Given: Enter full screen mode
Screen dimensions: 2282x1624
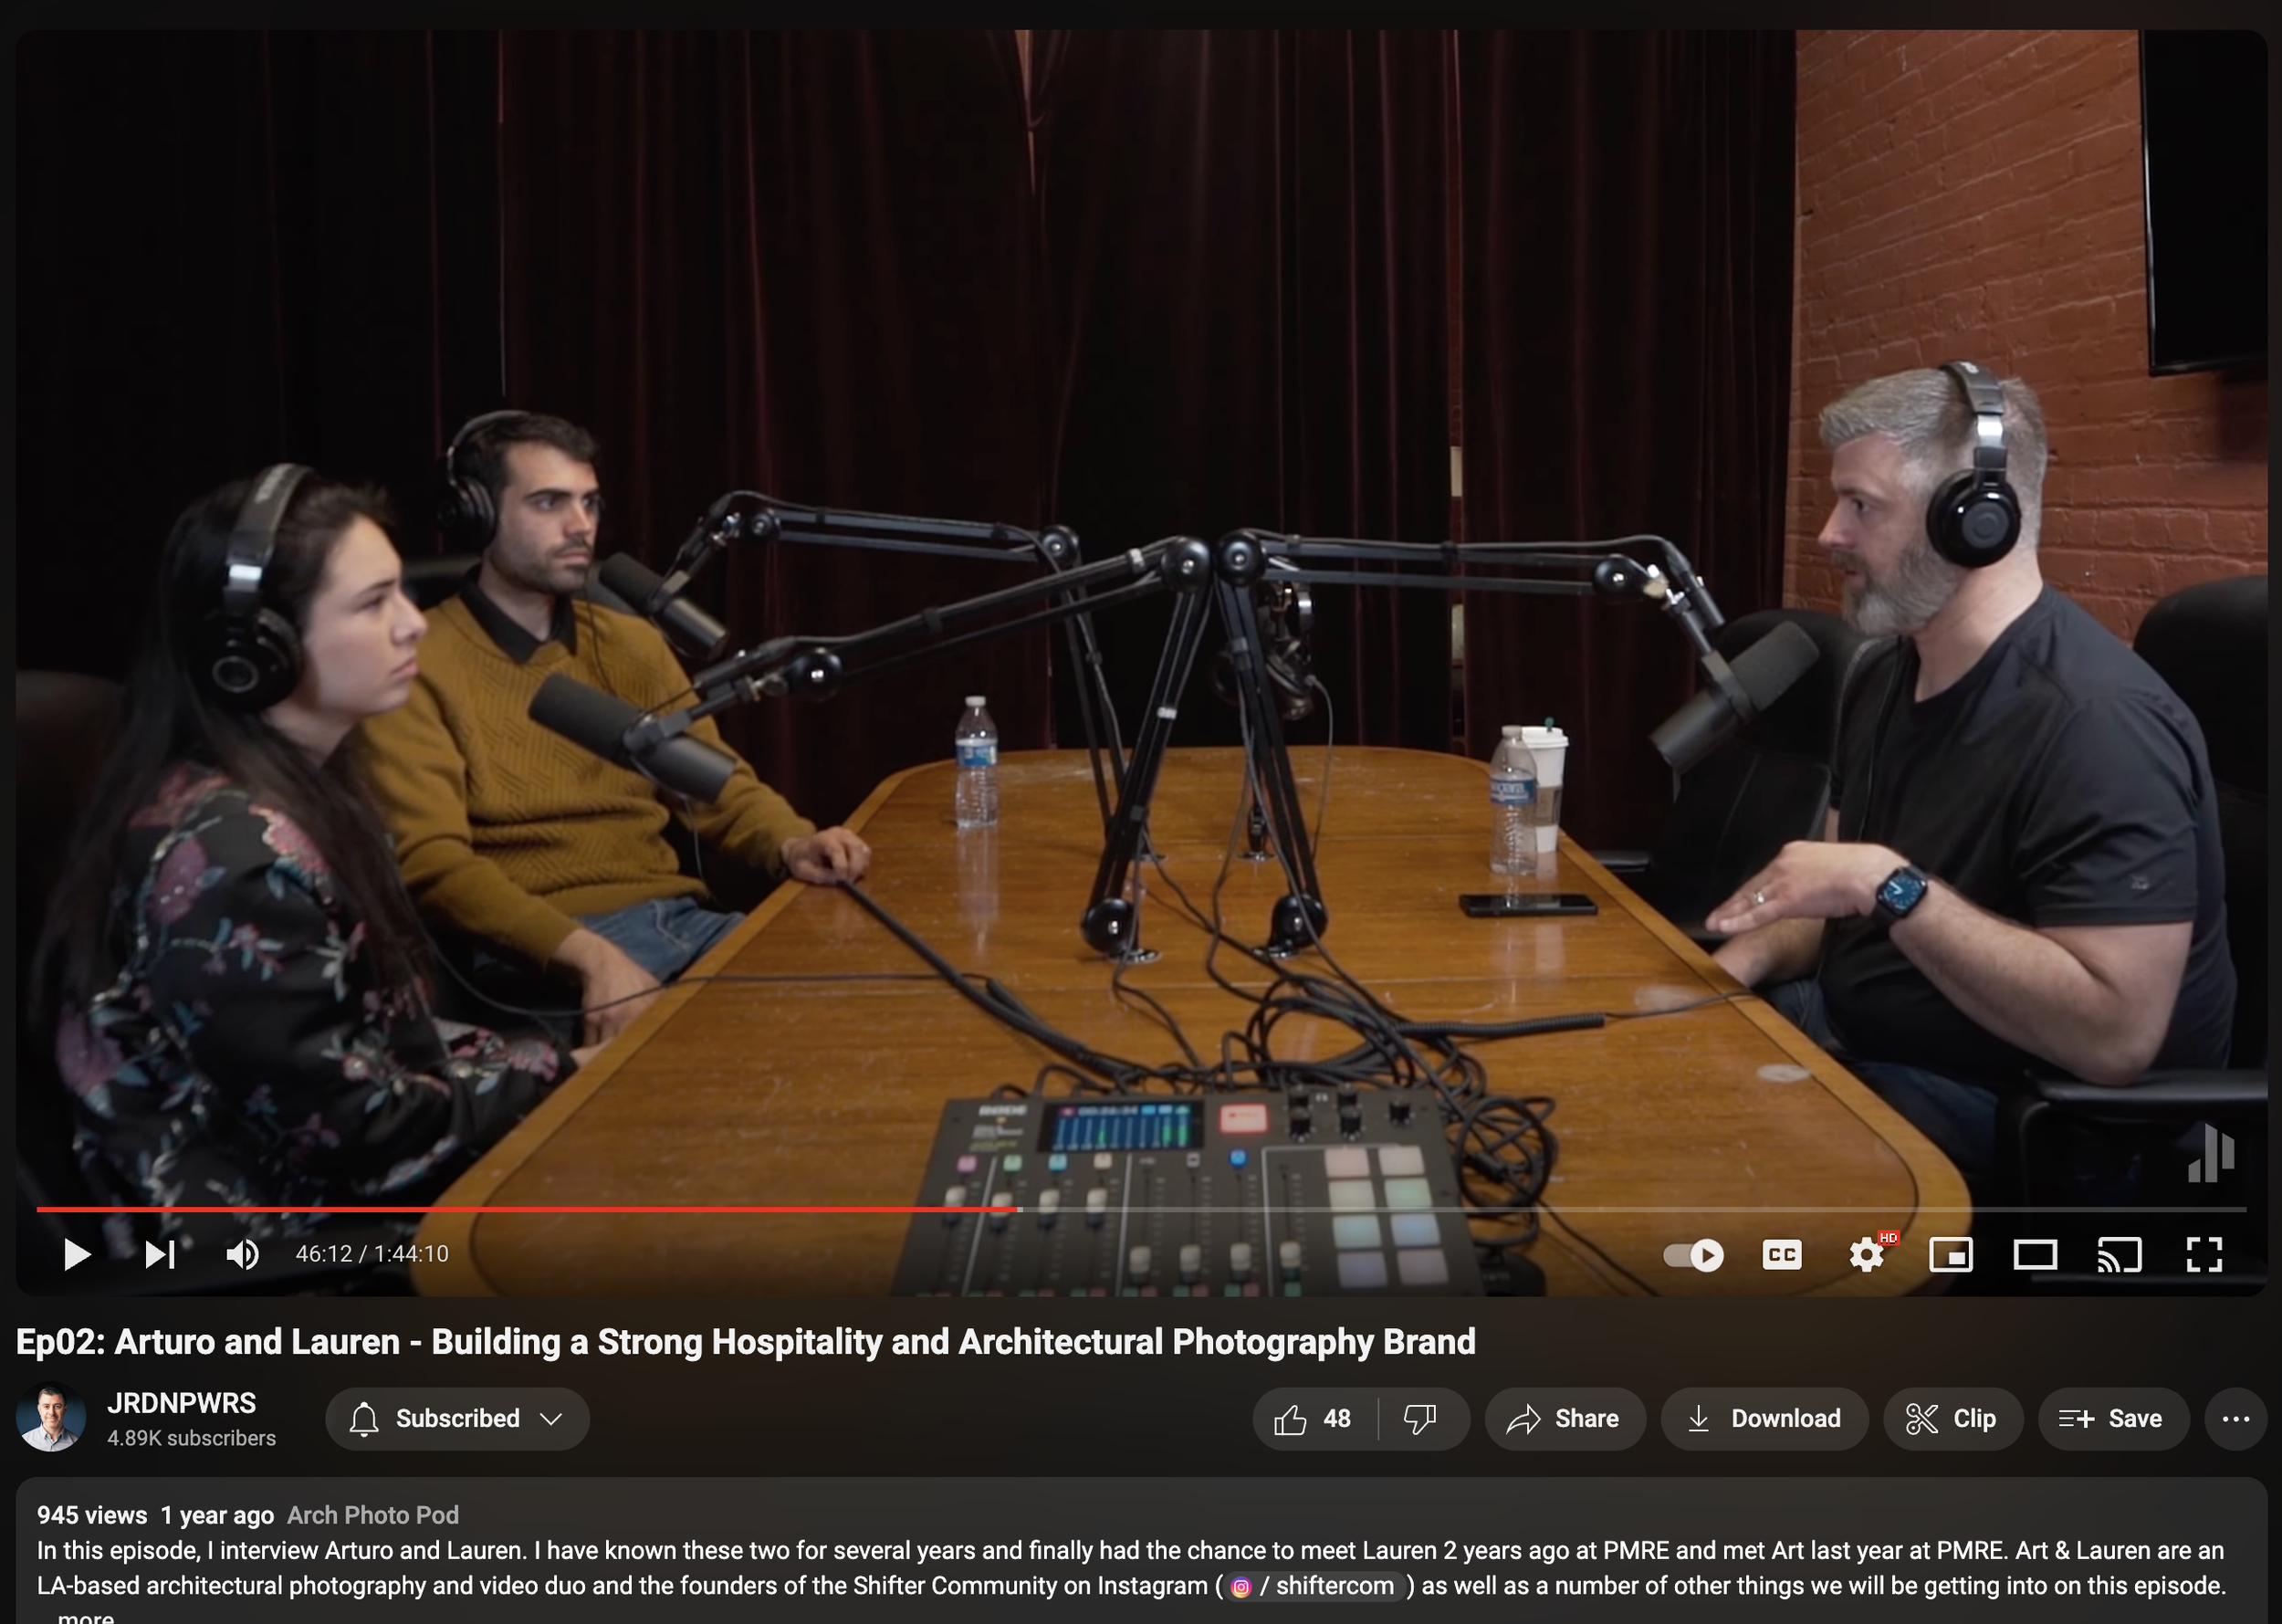Looking at the screenshot, I should [x=2204, y=1254].
